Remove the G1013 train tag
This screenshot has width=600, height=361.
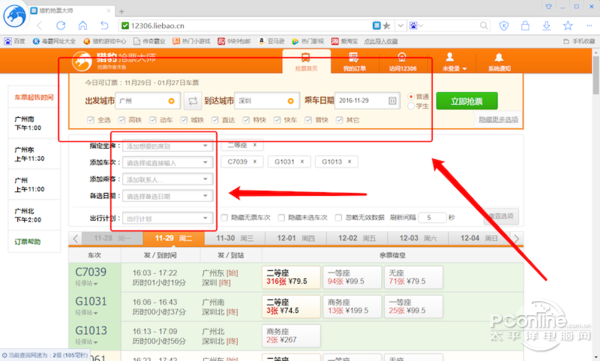(349, 162)
